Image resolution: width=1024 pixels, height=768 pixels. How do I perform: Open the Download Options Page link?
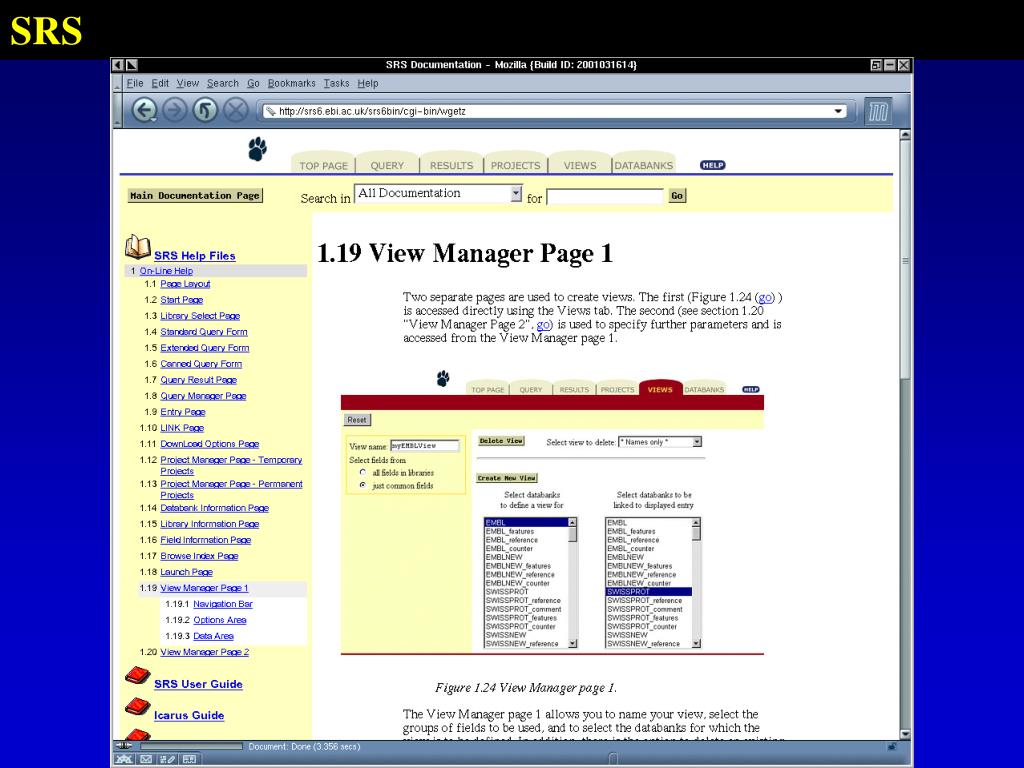[210, 443]
